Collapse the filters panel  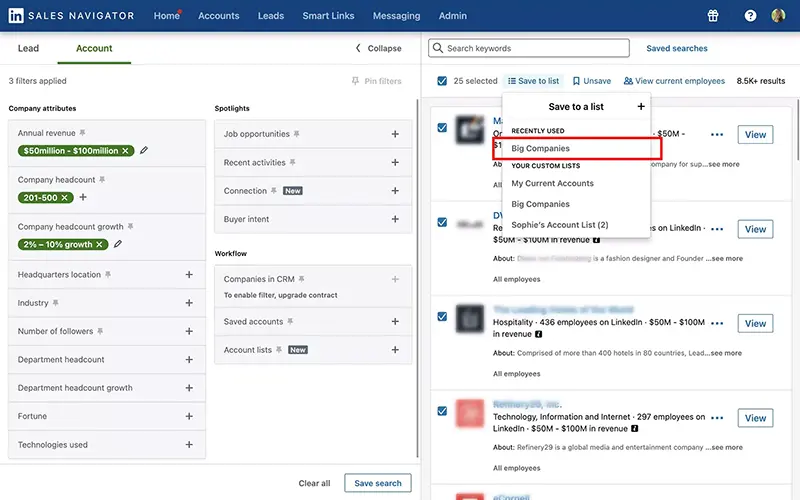379,48
